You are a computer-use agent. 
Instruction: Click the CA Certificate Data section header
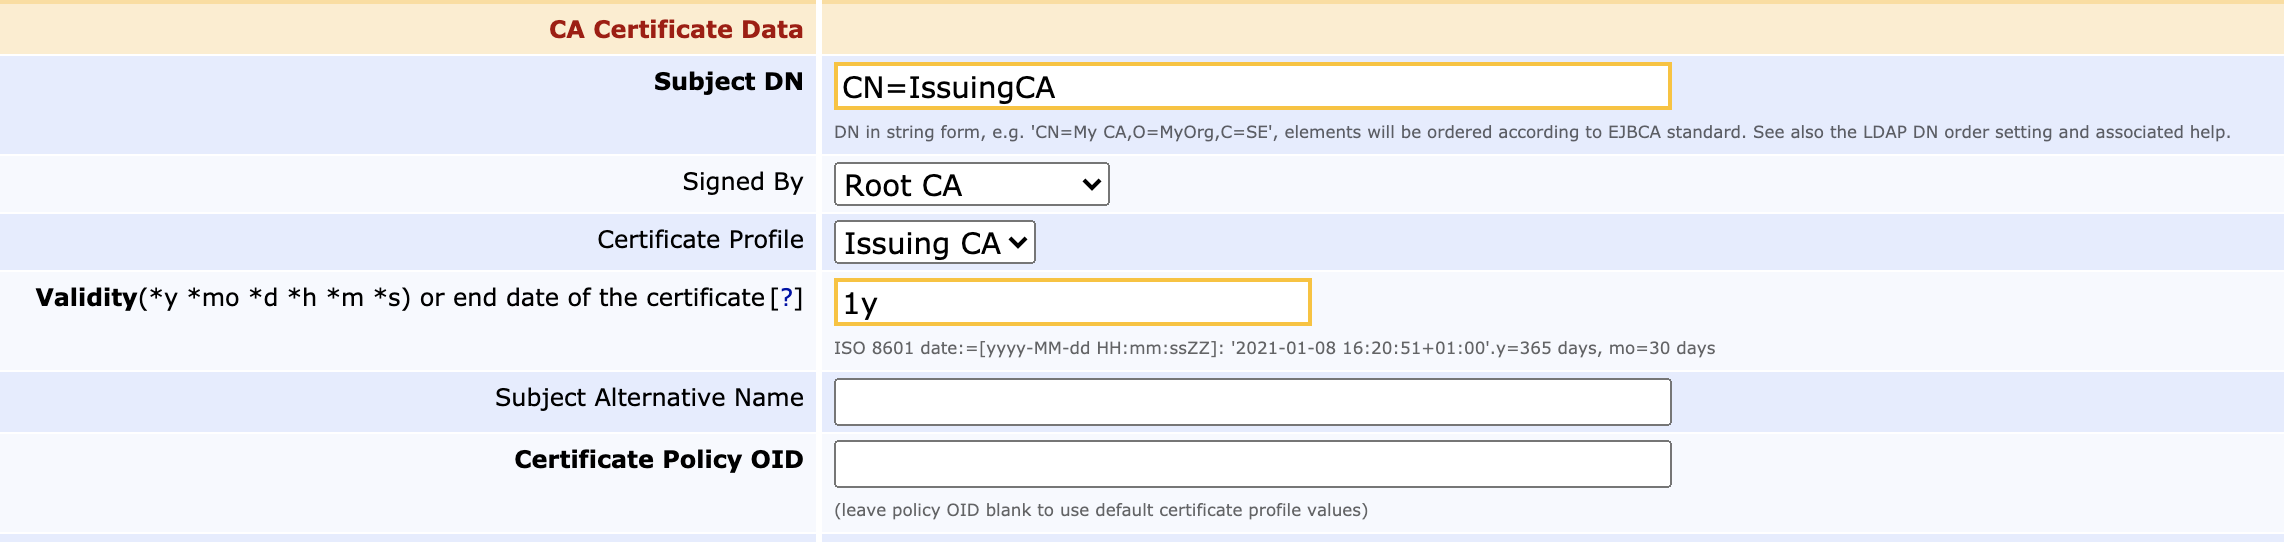tap(675, 29)
